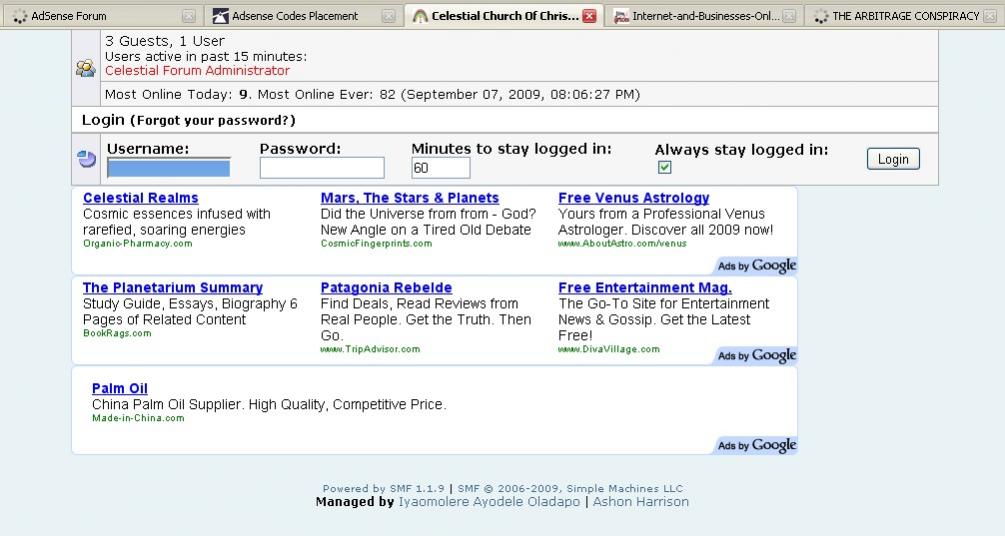Screen dimensions: 1005x536
Task: Click the 3 Guests, 1 User text
Action: (x=165, y=41)
